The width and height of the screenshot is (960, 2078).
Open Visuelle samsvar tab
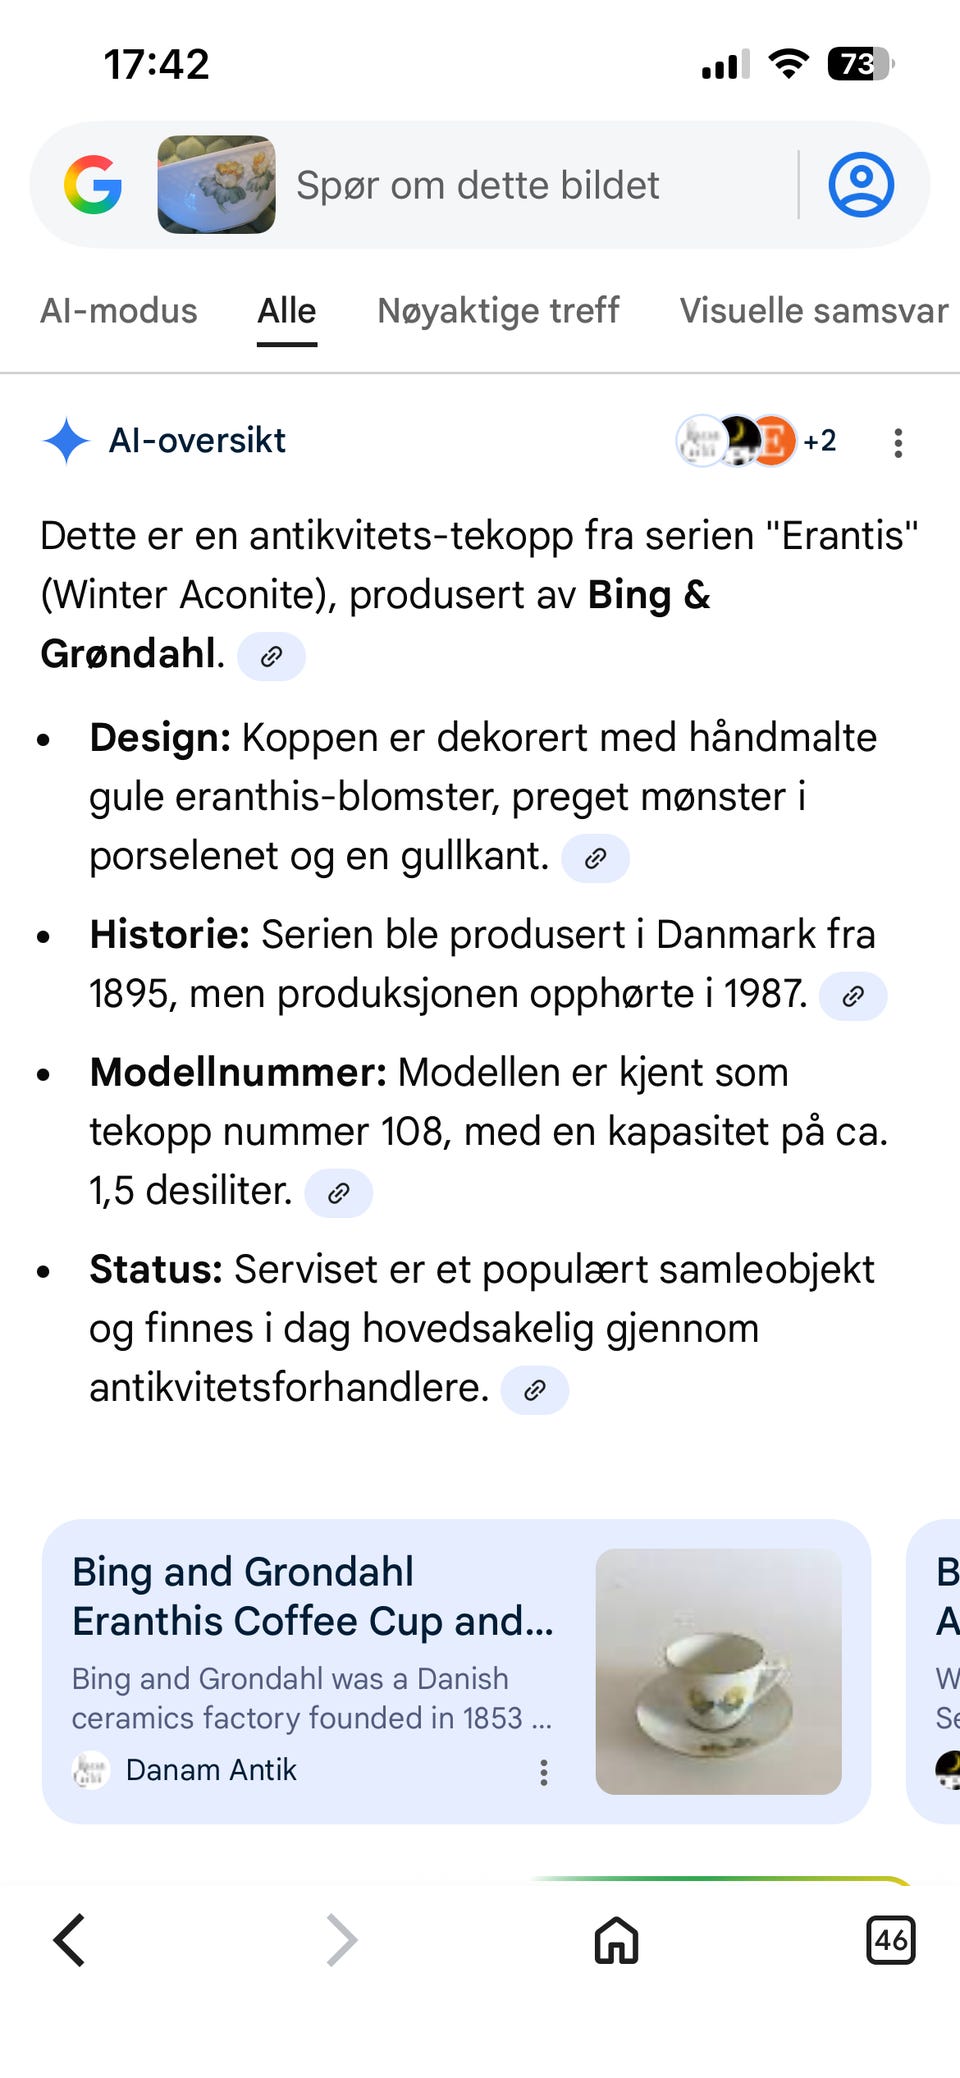pos(814,311)
